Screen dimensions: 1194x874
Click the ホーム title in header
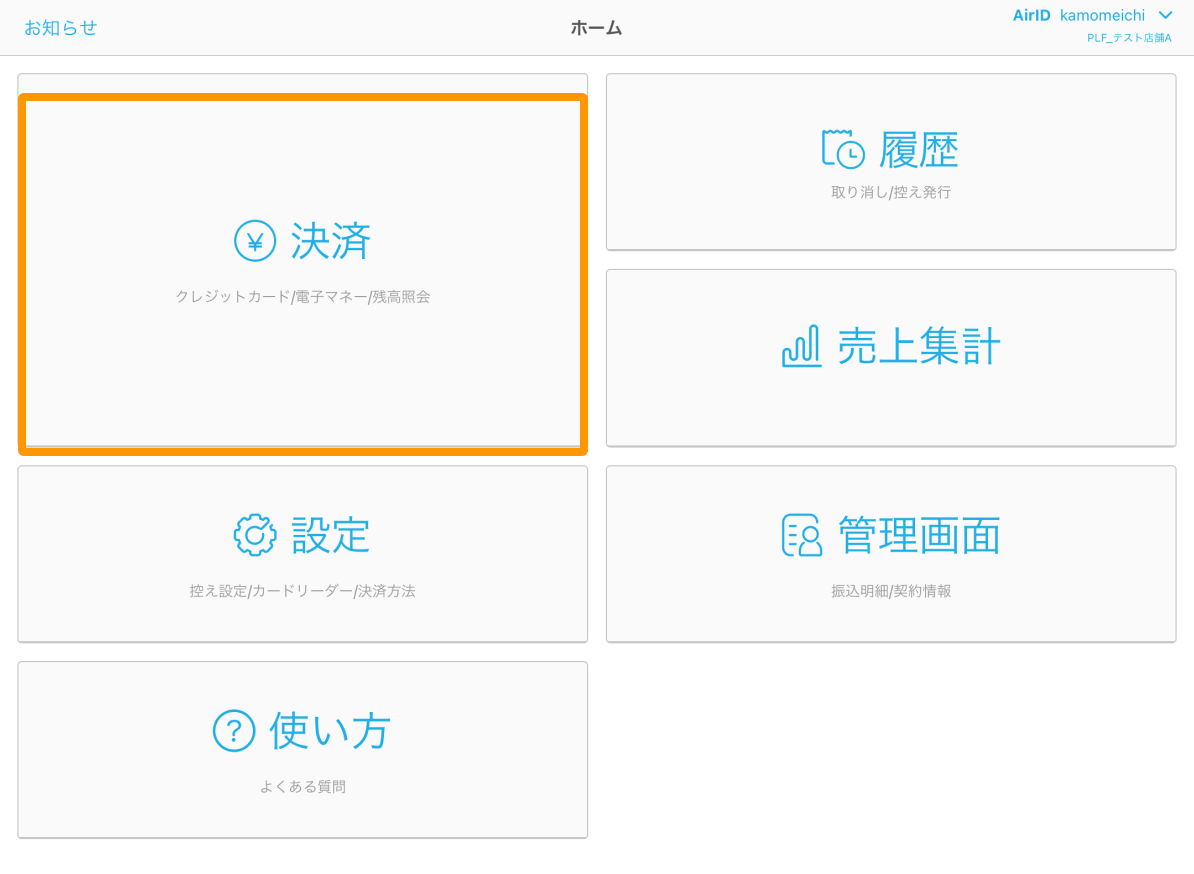596,28
